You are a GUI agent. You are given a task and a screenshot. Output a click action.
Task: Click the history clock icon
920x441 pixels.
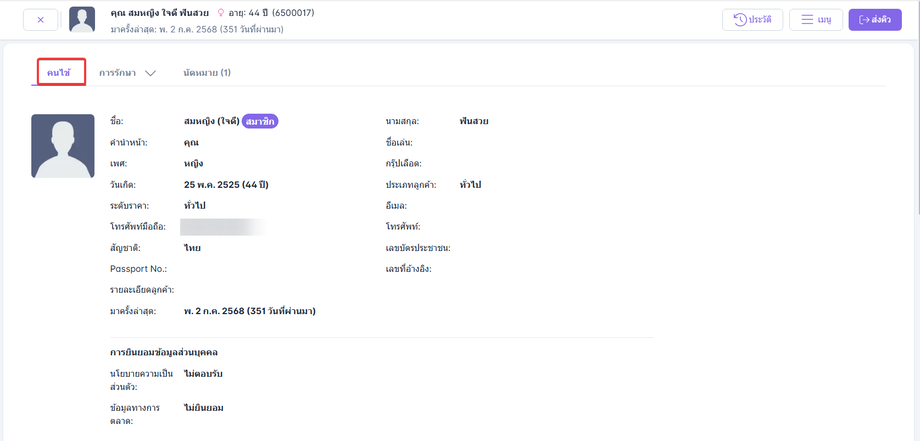point(740,20)
